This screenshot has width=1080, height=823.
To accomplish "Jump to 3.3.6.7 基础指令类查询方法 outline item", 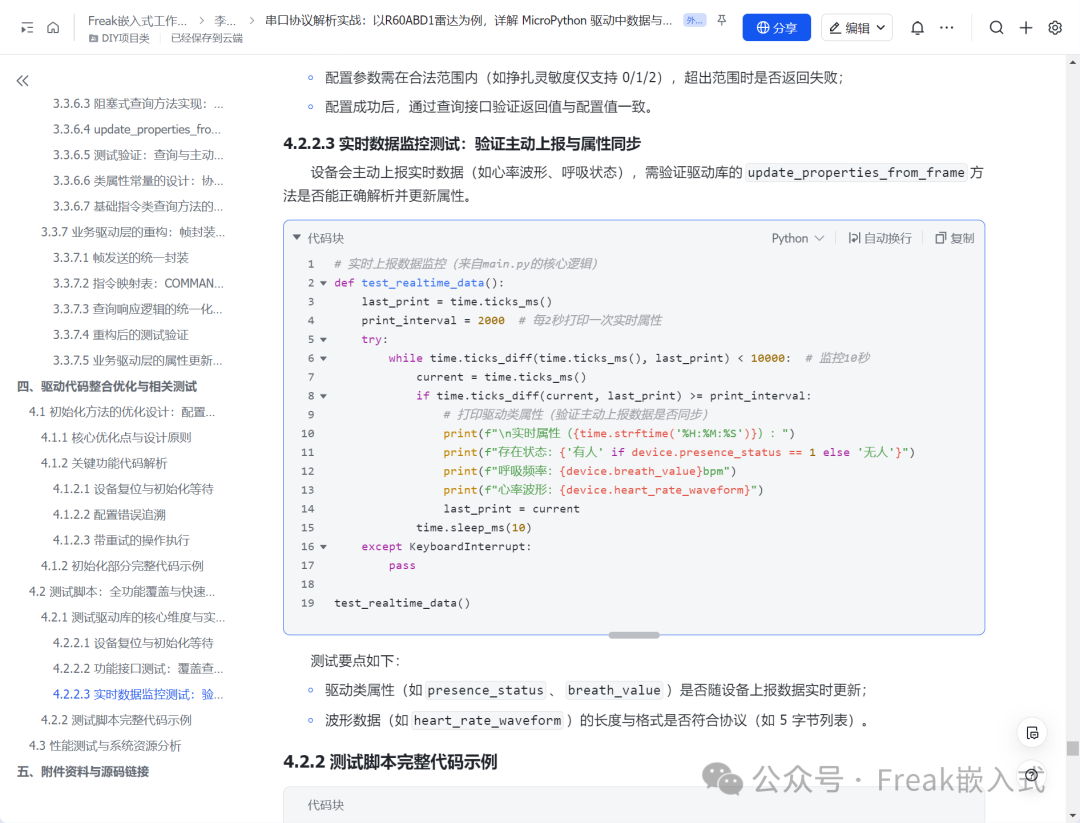I will click(x=138, y=207).
